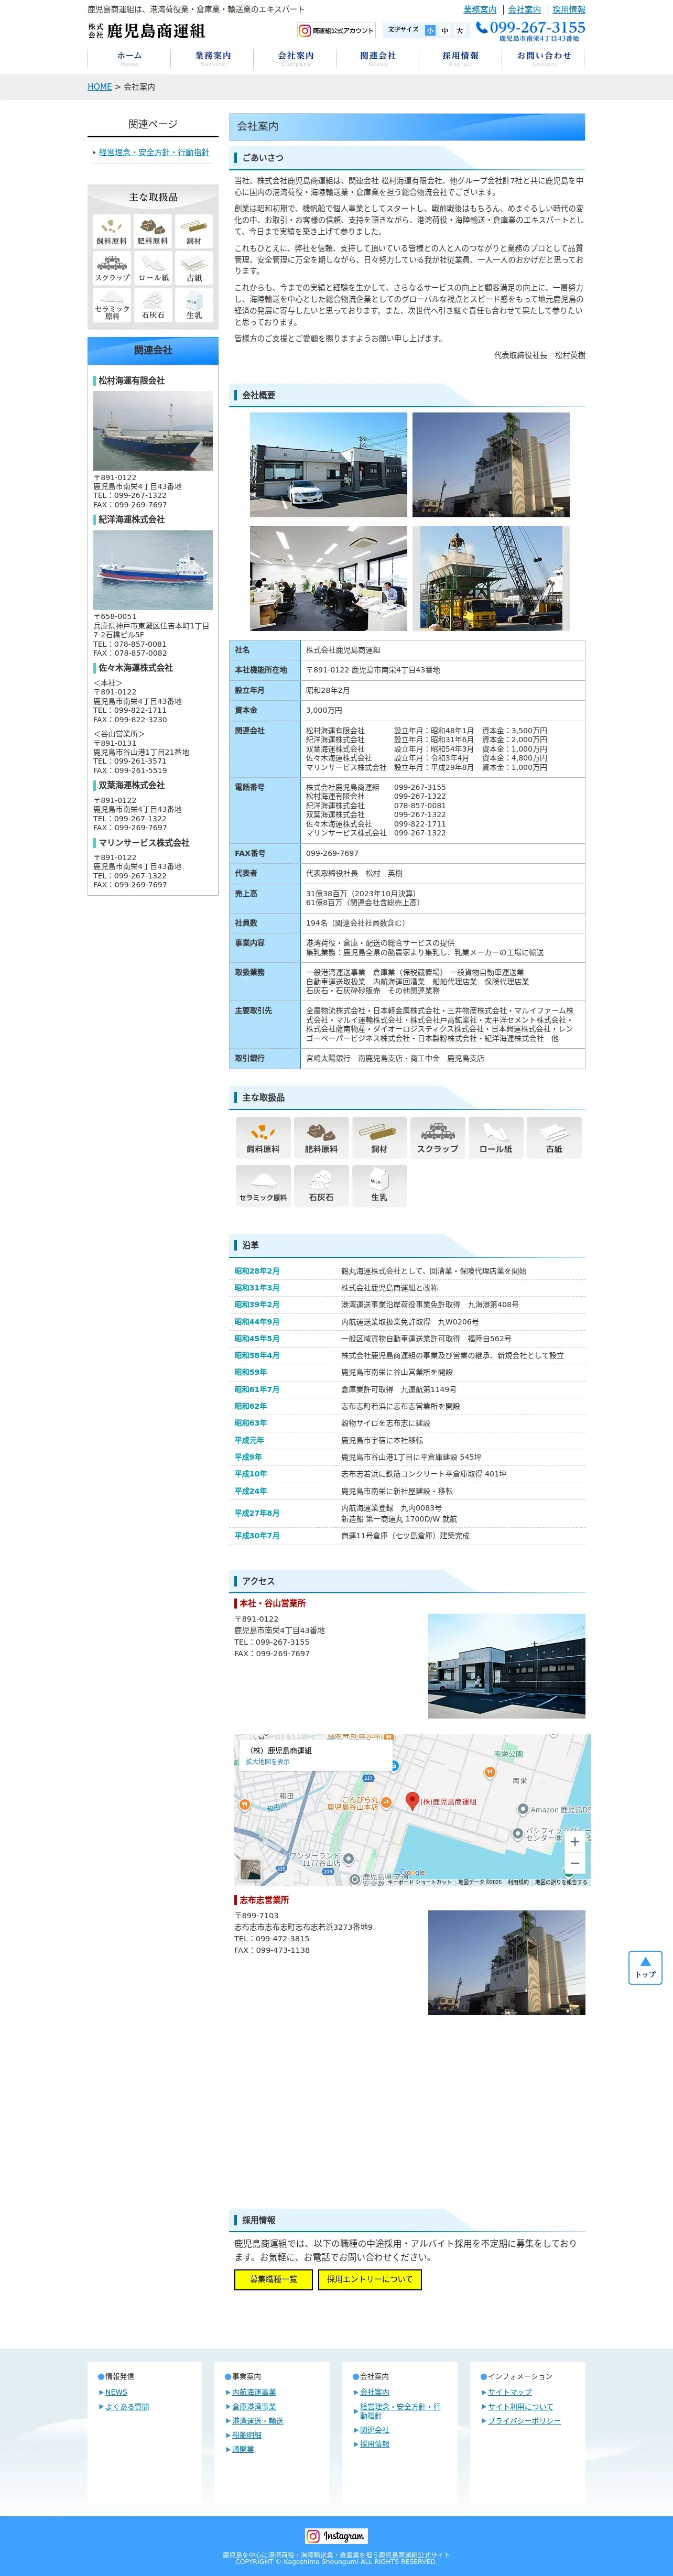Set text size to 小

tap(430, 31)
